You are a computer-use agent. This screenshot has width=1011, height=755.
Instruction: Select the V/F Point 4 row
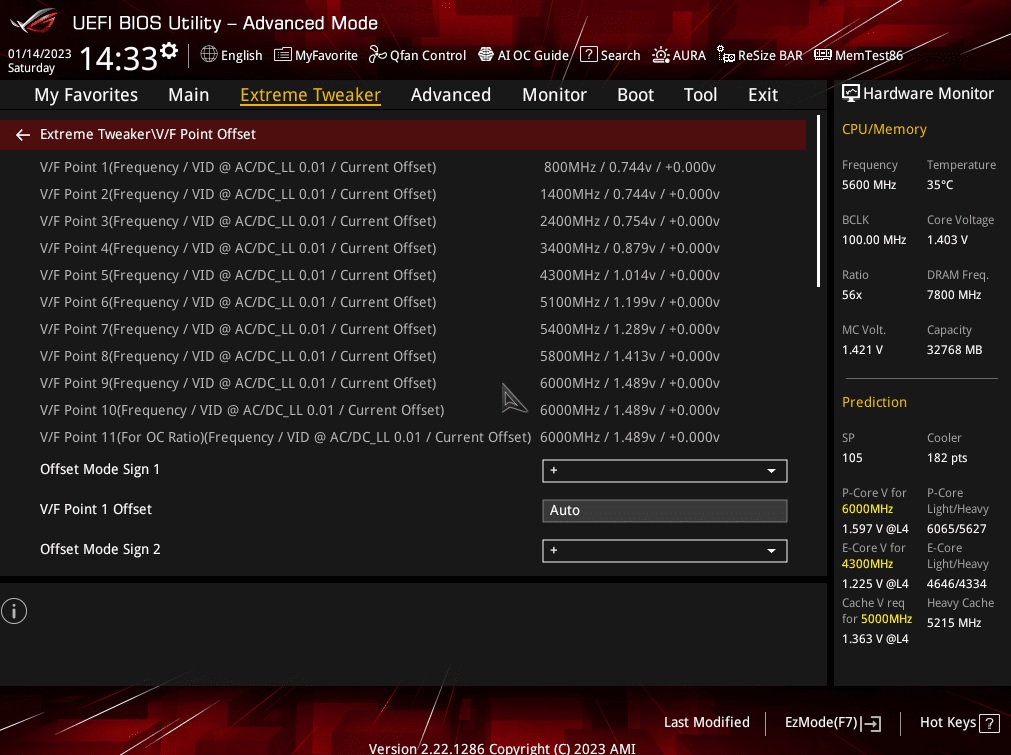coord(403,248)
